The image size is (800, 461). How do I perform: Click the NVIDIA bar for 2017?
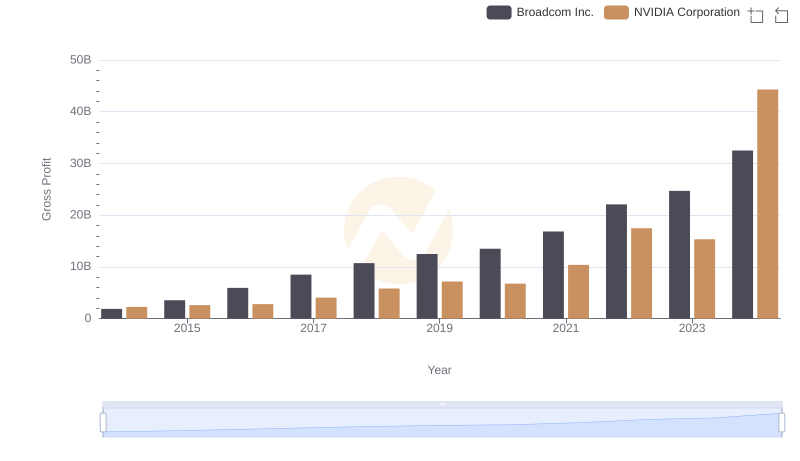pyautogui.click(x=326, y=308)
